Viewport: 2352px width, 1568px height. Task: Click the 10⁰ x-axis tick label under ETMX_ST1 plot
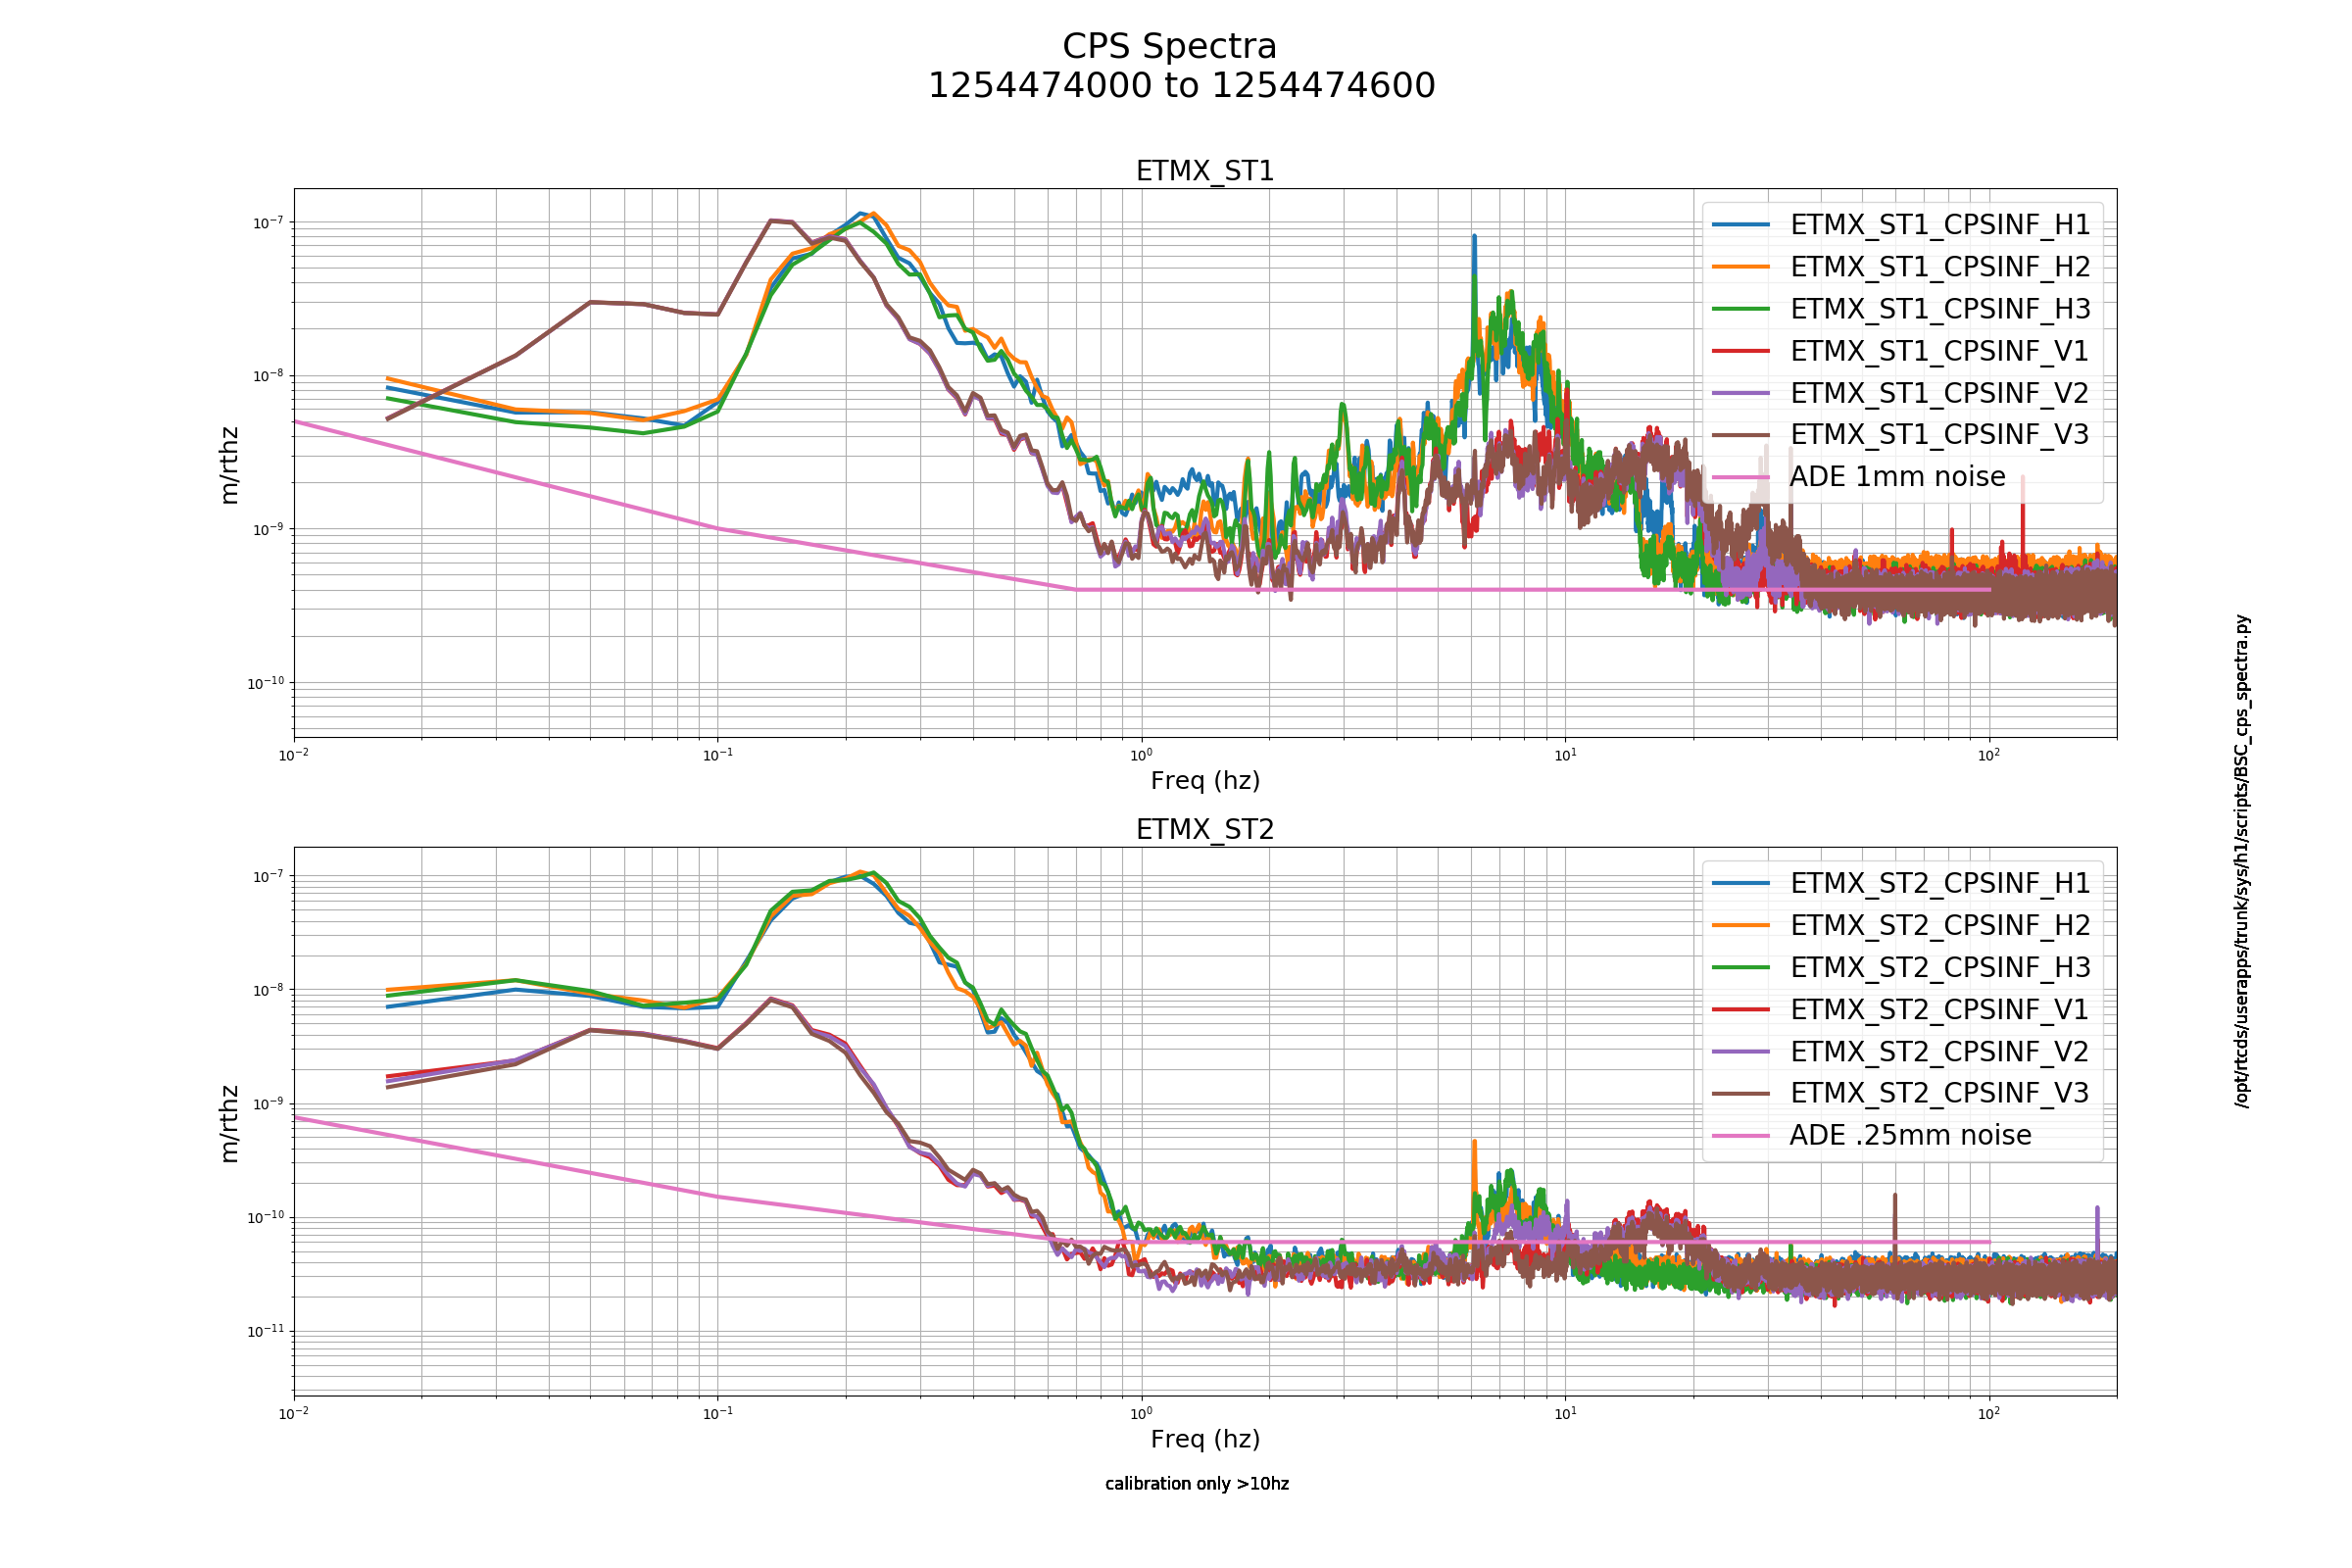pos(1141,755)
